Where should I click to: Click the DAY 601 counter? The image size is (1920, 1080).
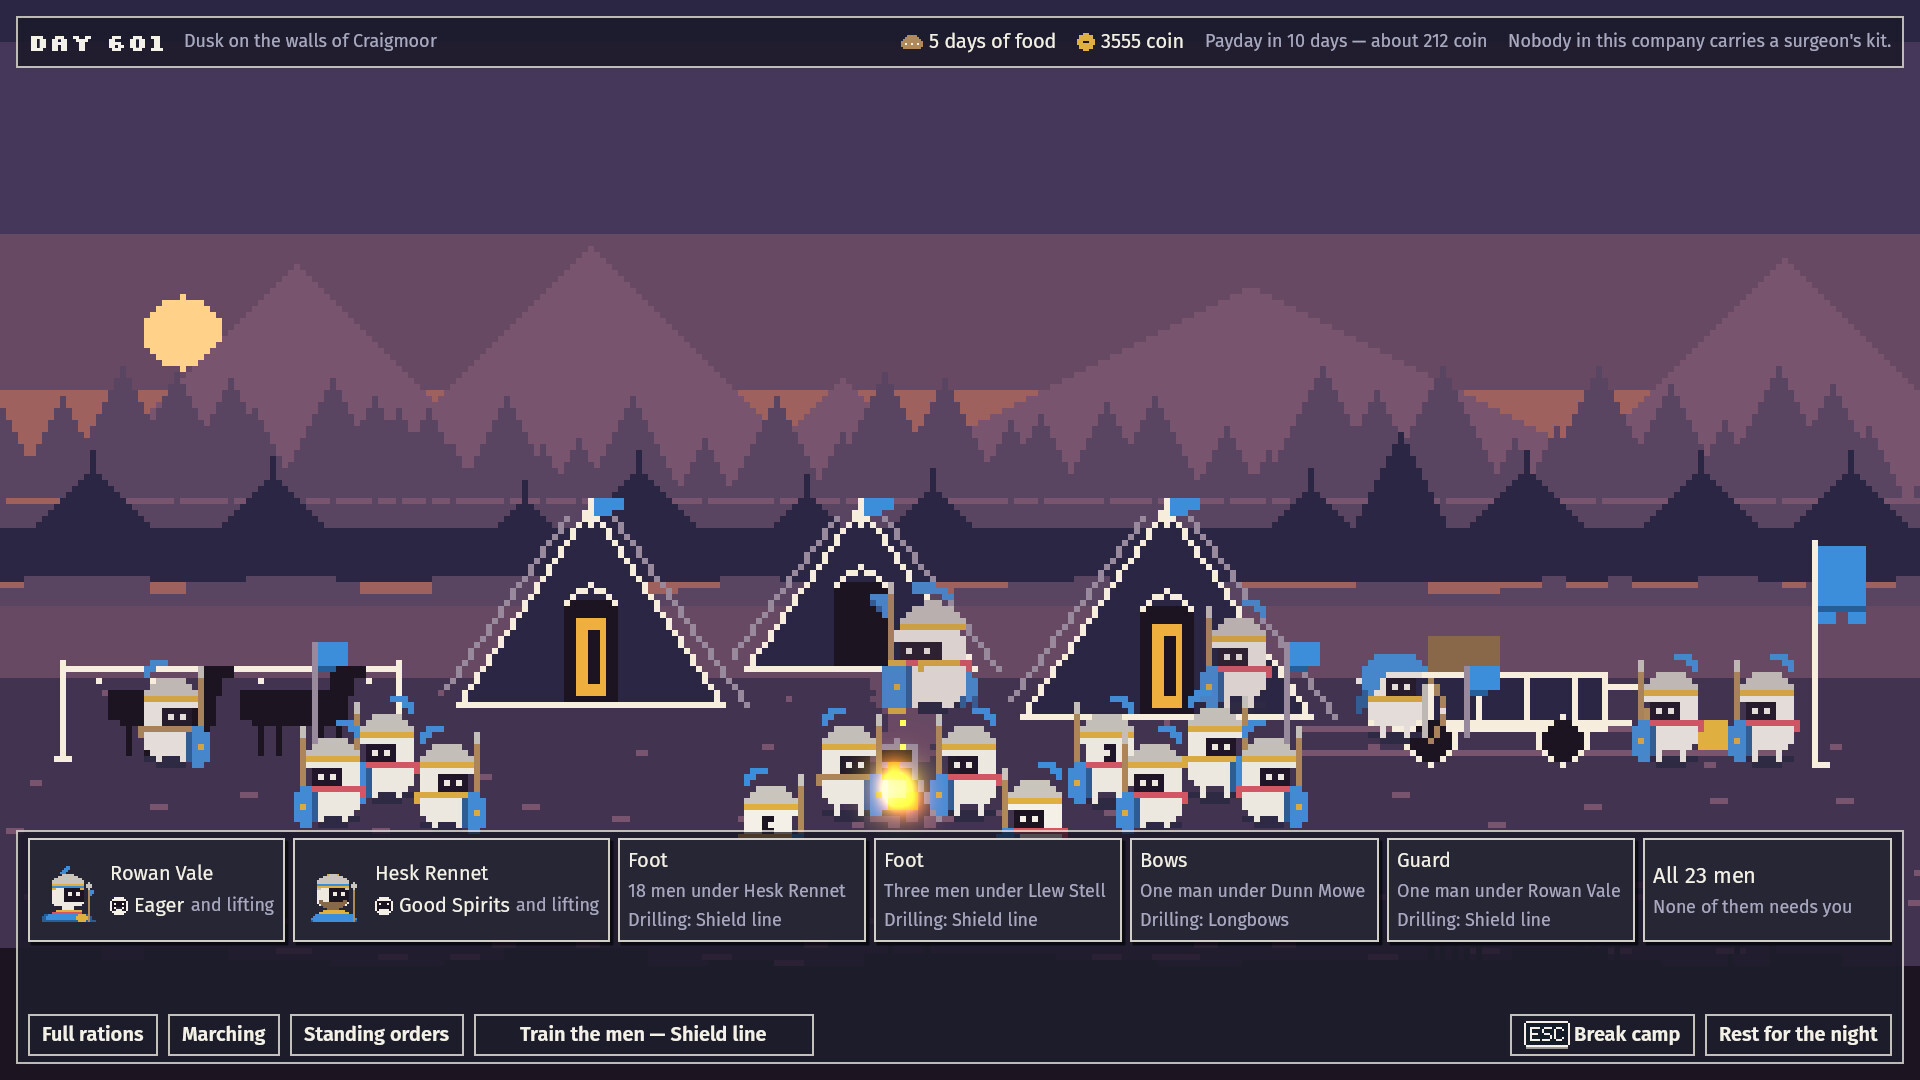(x=97, y=42)
